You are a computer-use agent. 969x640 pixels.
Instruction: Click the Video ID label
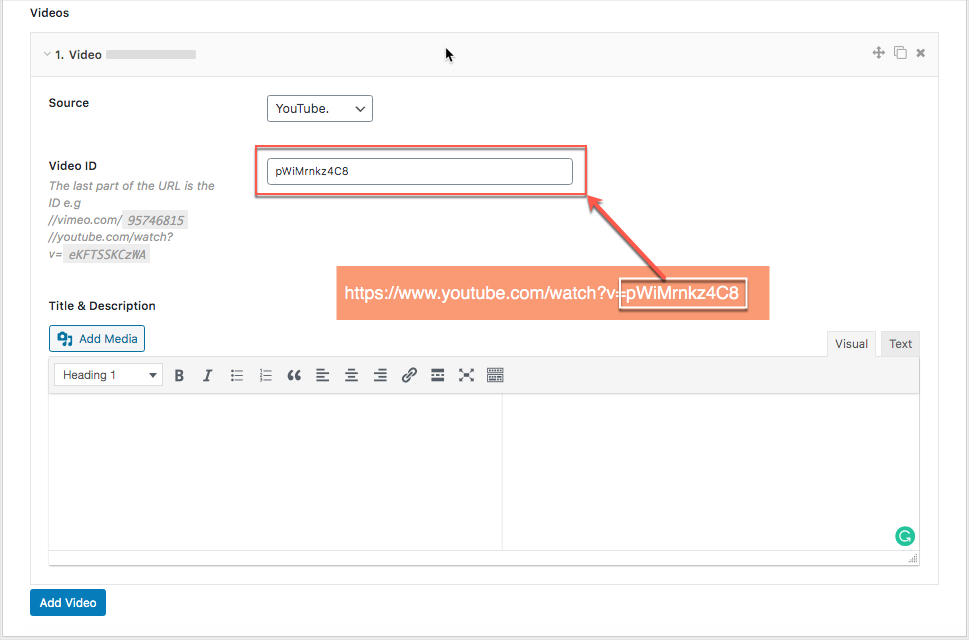(x=73, y=166)
